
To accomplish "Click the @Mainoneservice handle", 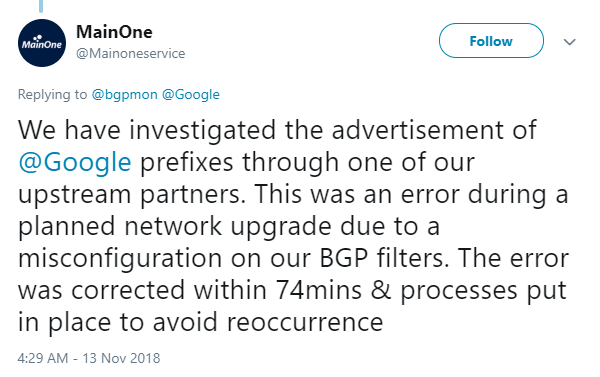I will [130, 53].
